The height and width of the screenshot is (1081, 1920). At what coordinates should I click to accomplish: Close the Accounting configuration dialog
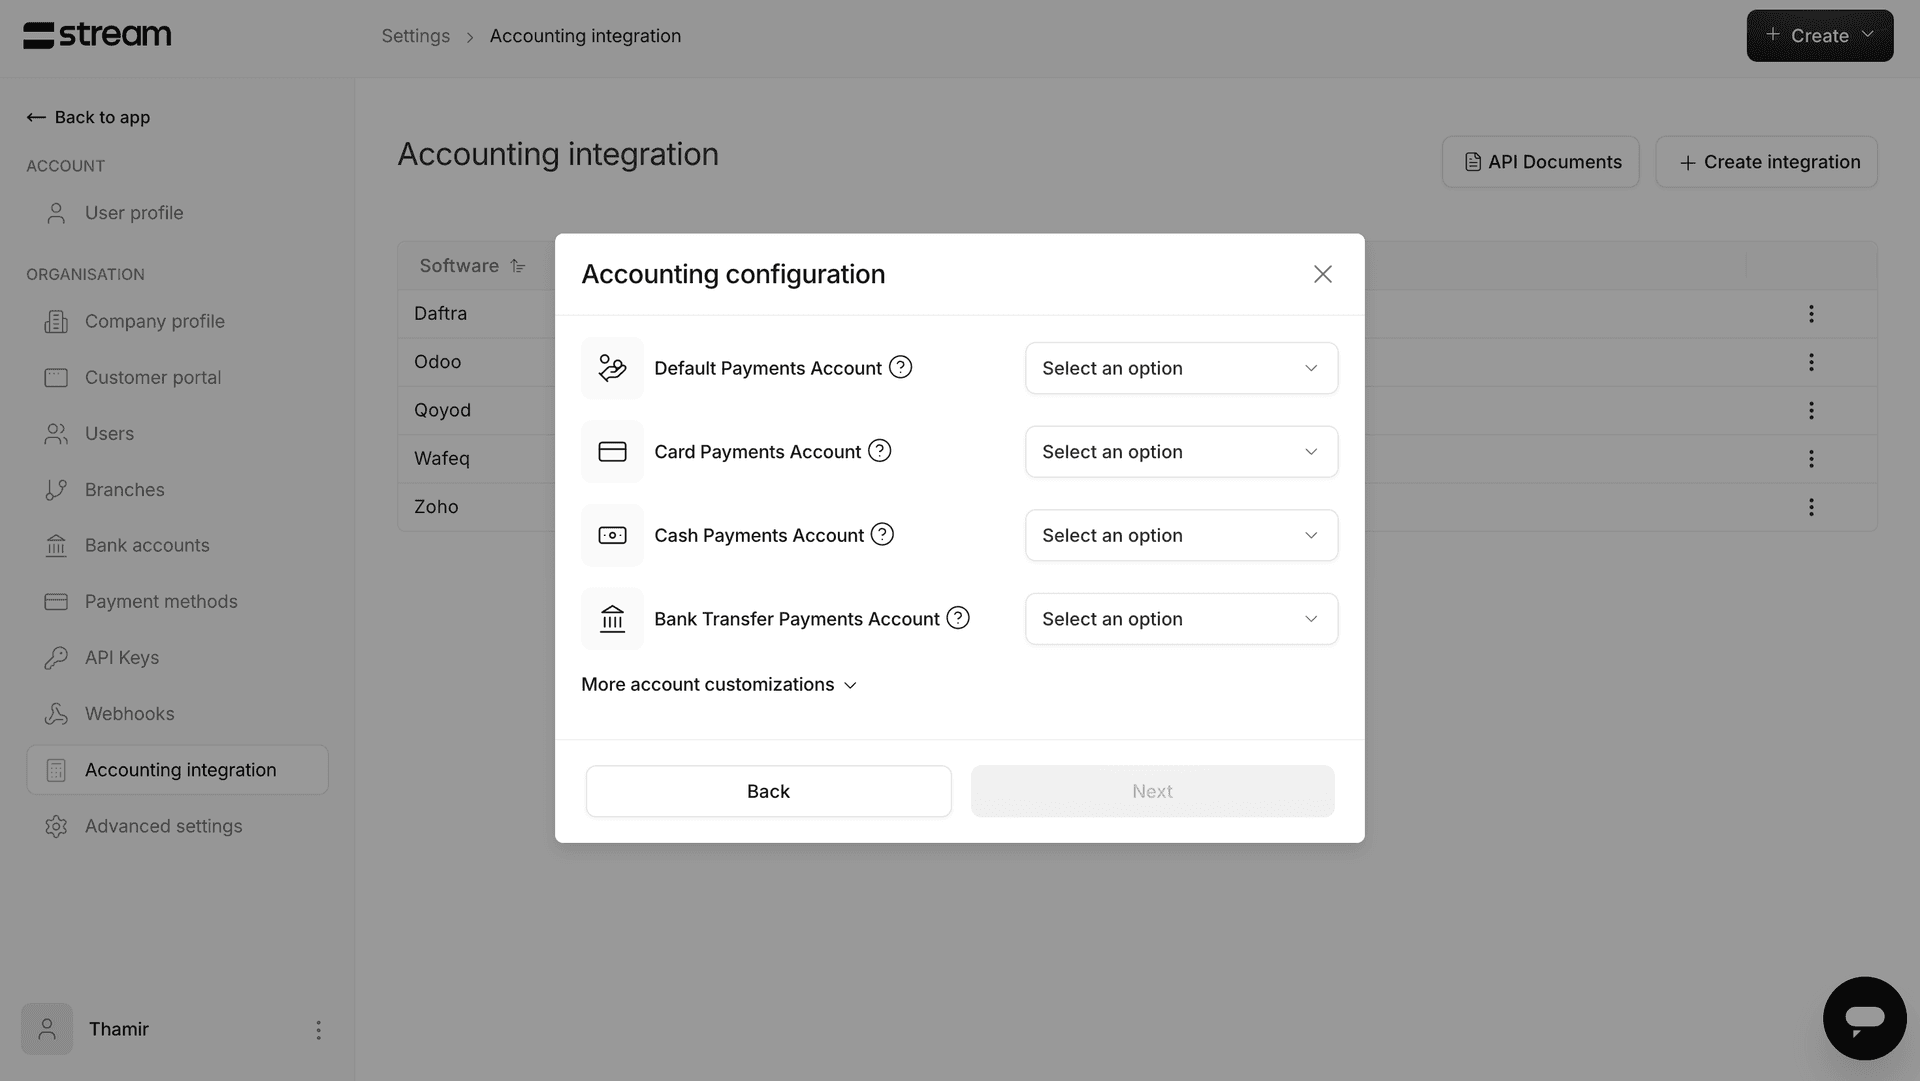pos(1322,274)
